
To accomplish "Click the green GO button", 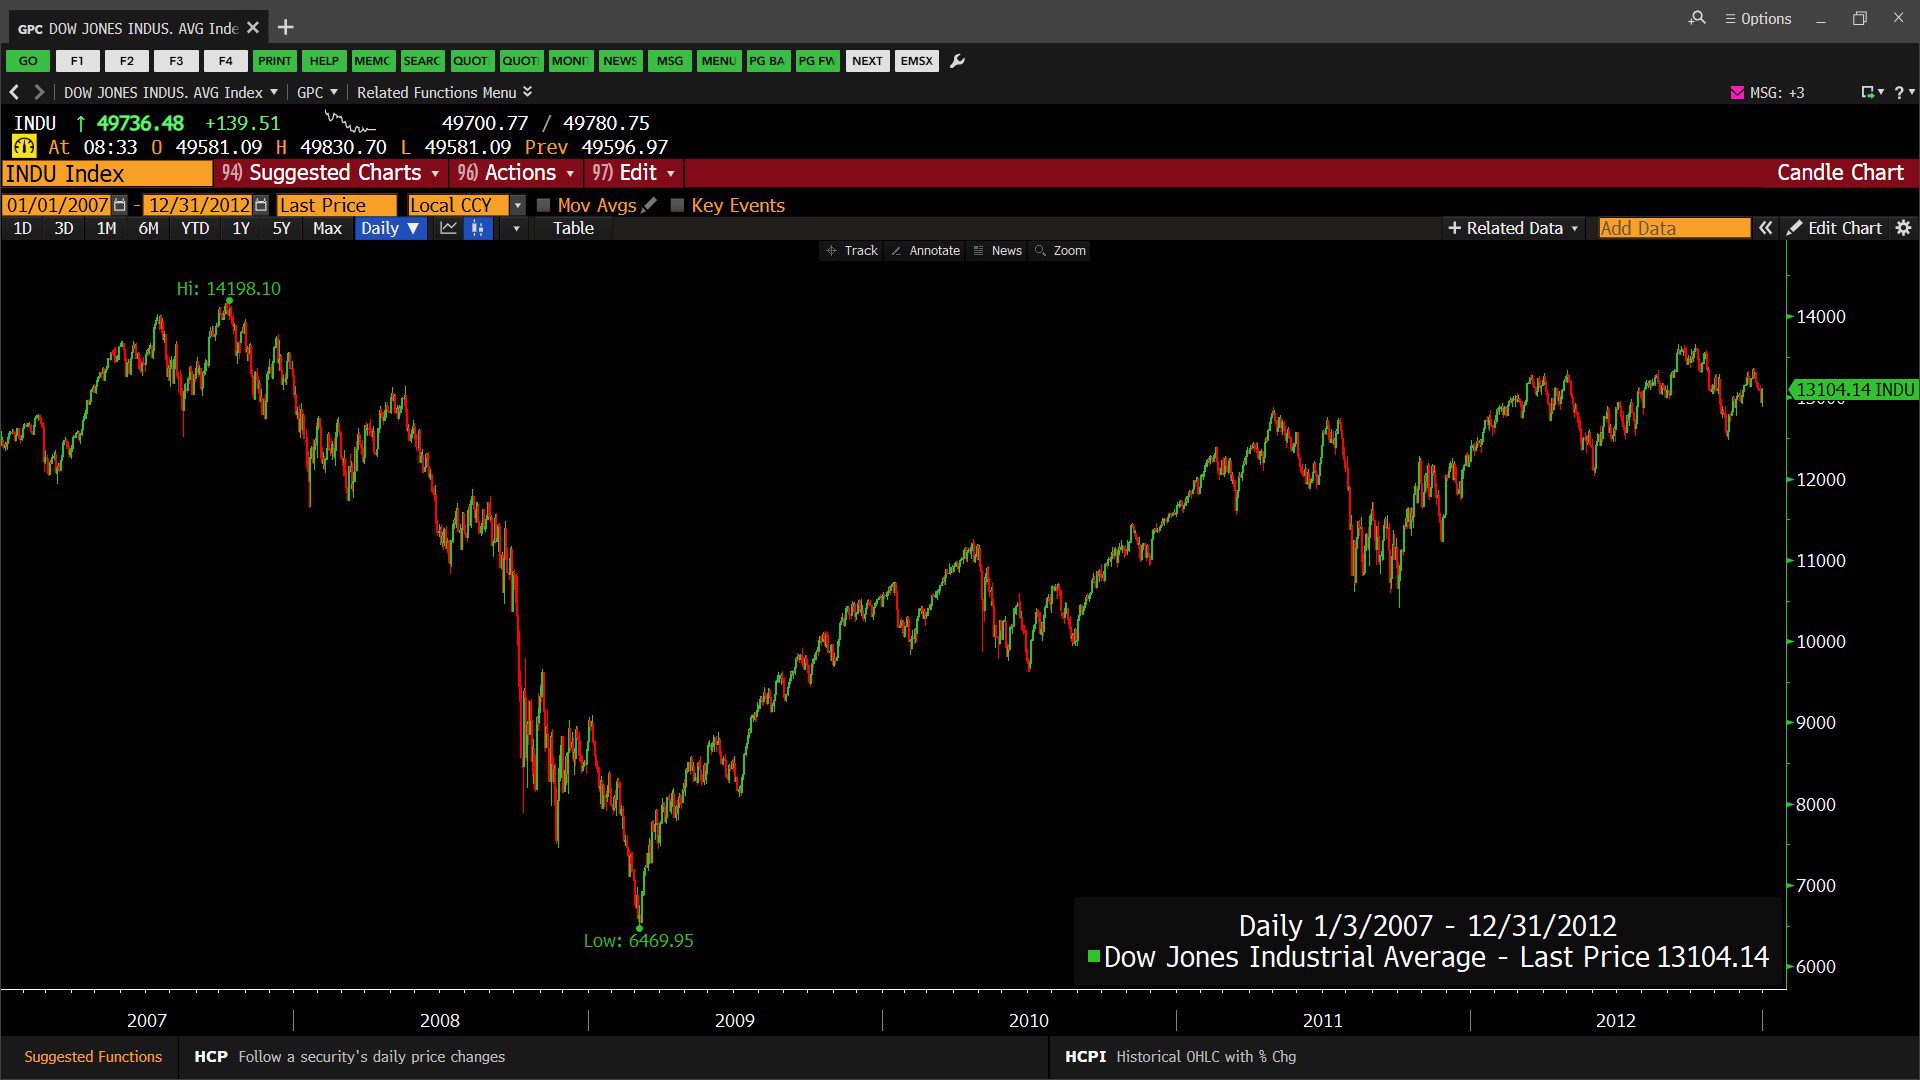I will click(x=28, y=61).
